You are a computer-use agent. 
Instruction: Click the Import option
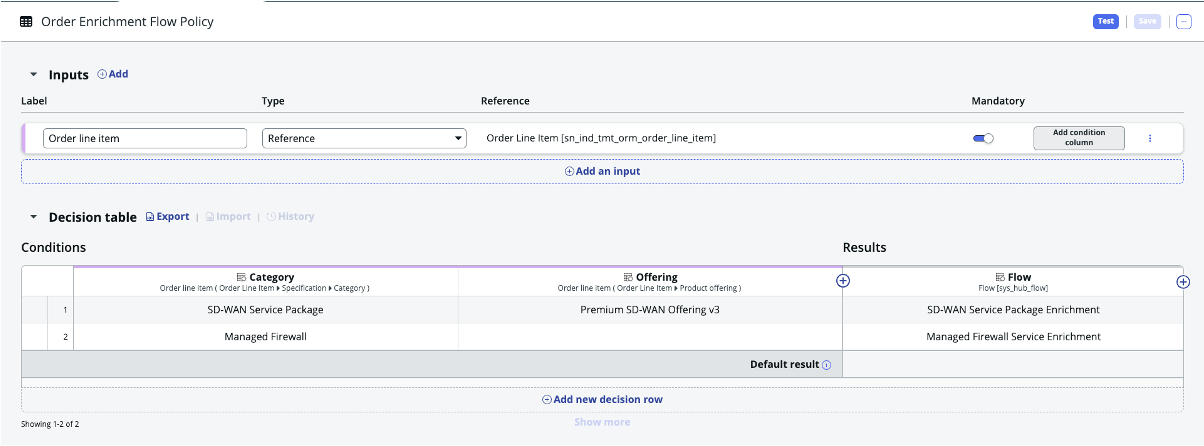[228, 216]
